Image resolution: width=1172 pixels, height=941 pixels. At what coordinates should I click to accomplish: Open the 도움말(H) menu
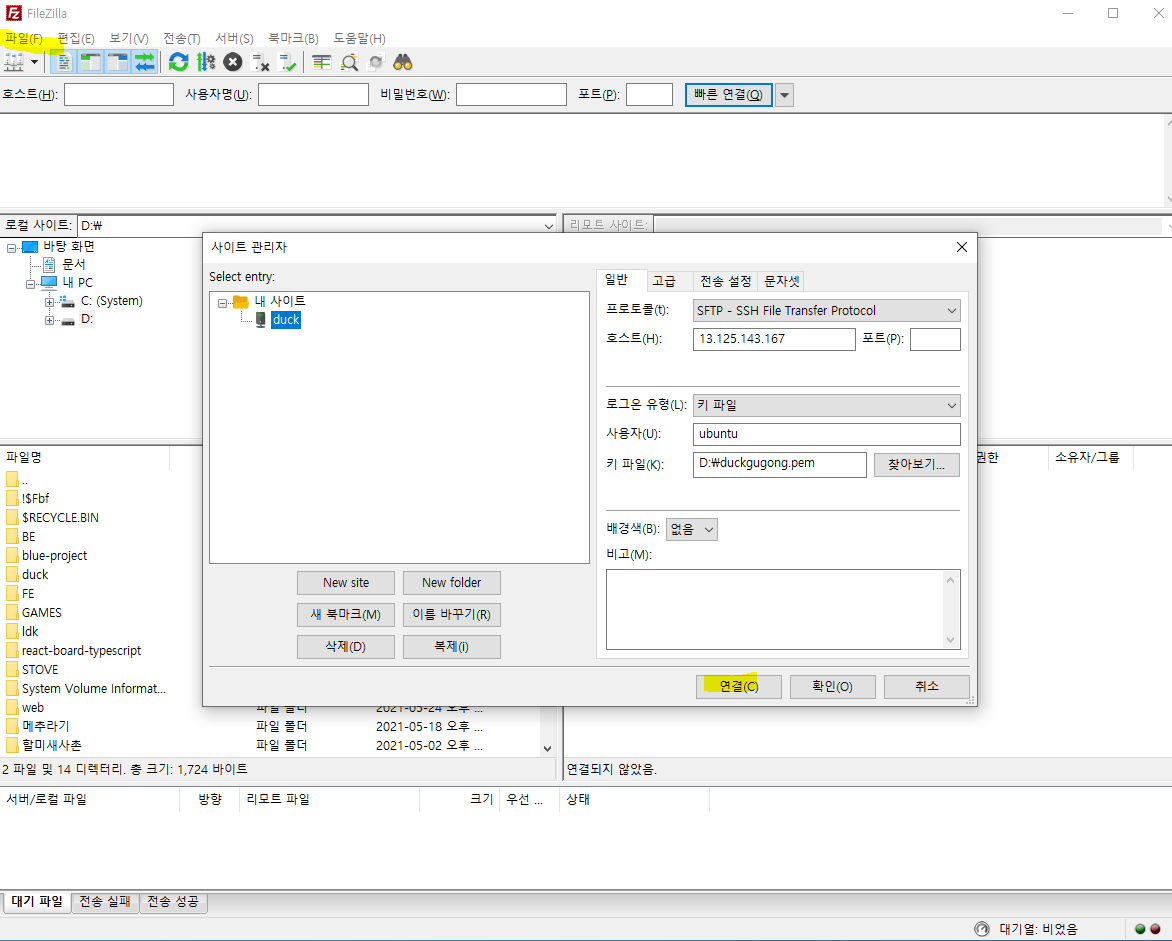point(359,38)
